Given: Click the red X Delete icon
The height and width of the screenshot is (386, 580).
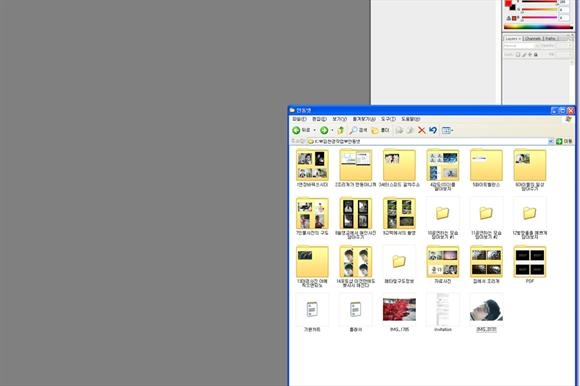Looking at the screenshot, I should (x=421, y=130).
